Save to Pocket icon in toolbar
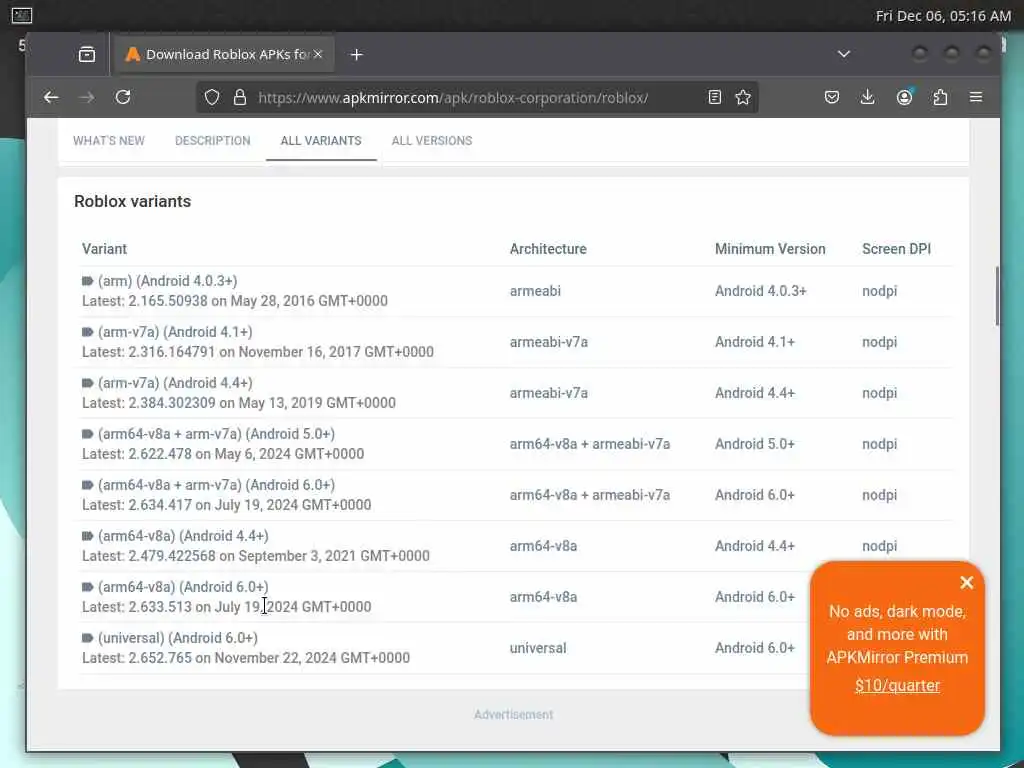The image size is (1024, 768). [x=831, y=97]
